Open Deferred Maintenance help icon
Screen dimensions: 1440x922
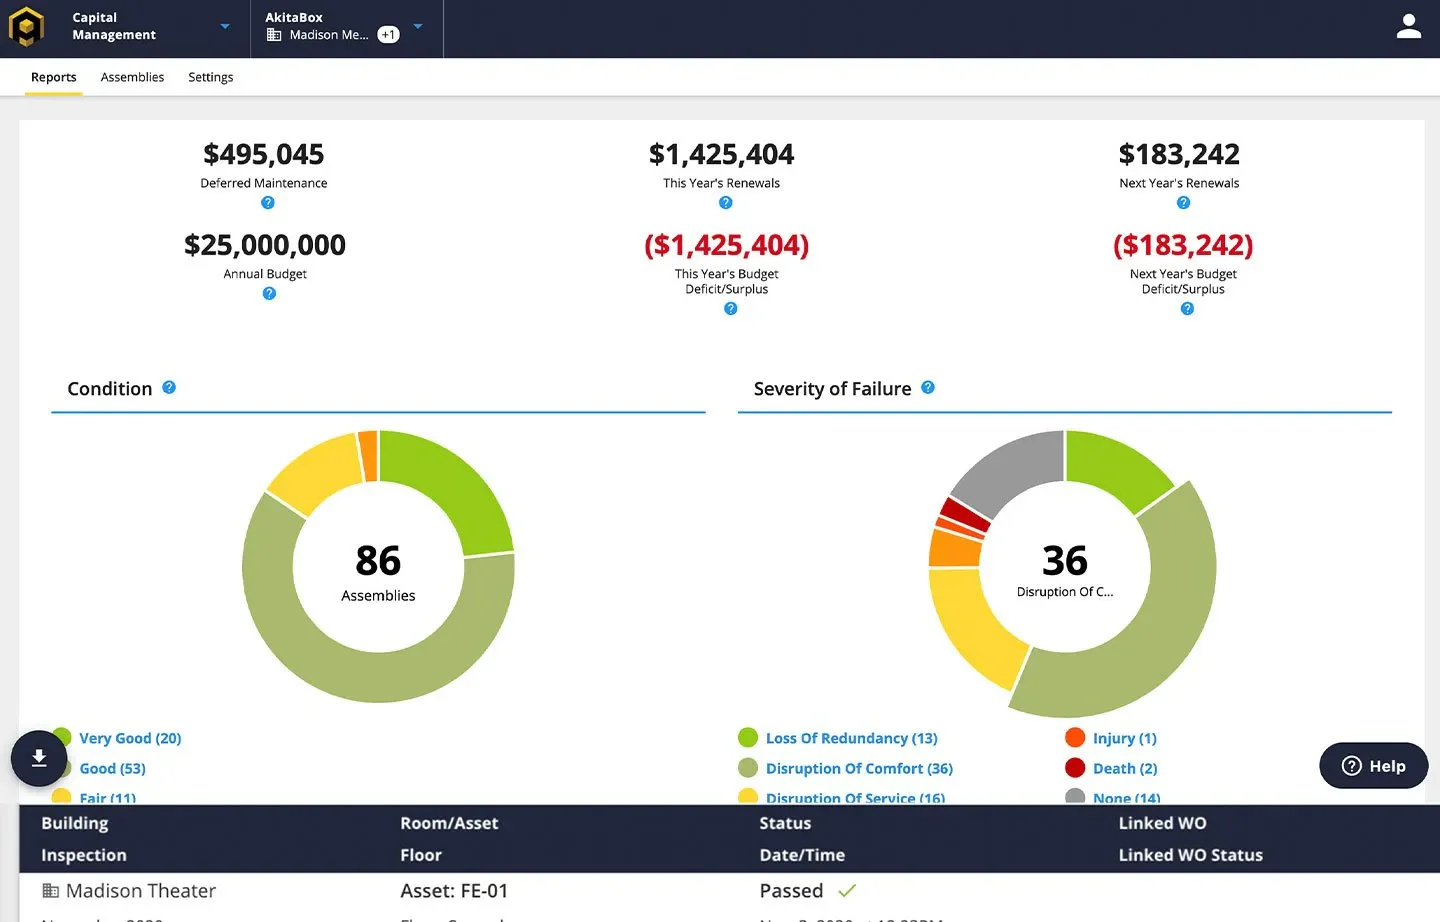tap(268, 203)
